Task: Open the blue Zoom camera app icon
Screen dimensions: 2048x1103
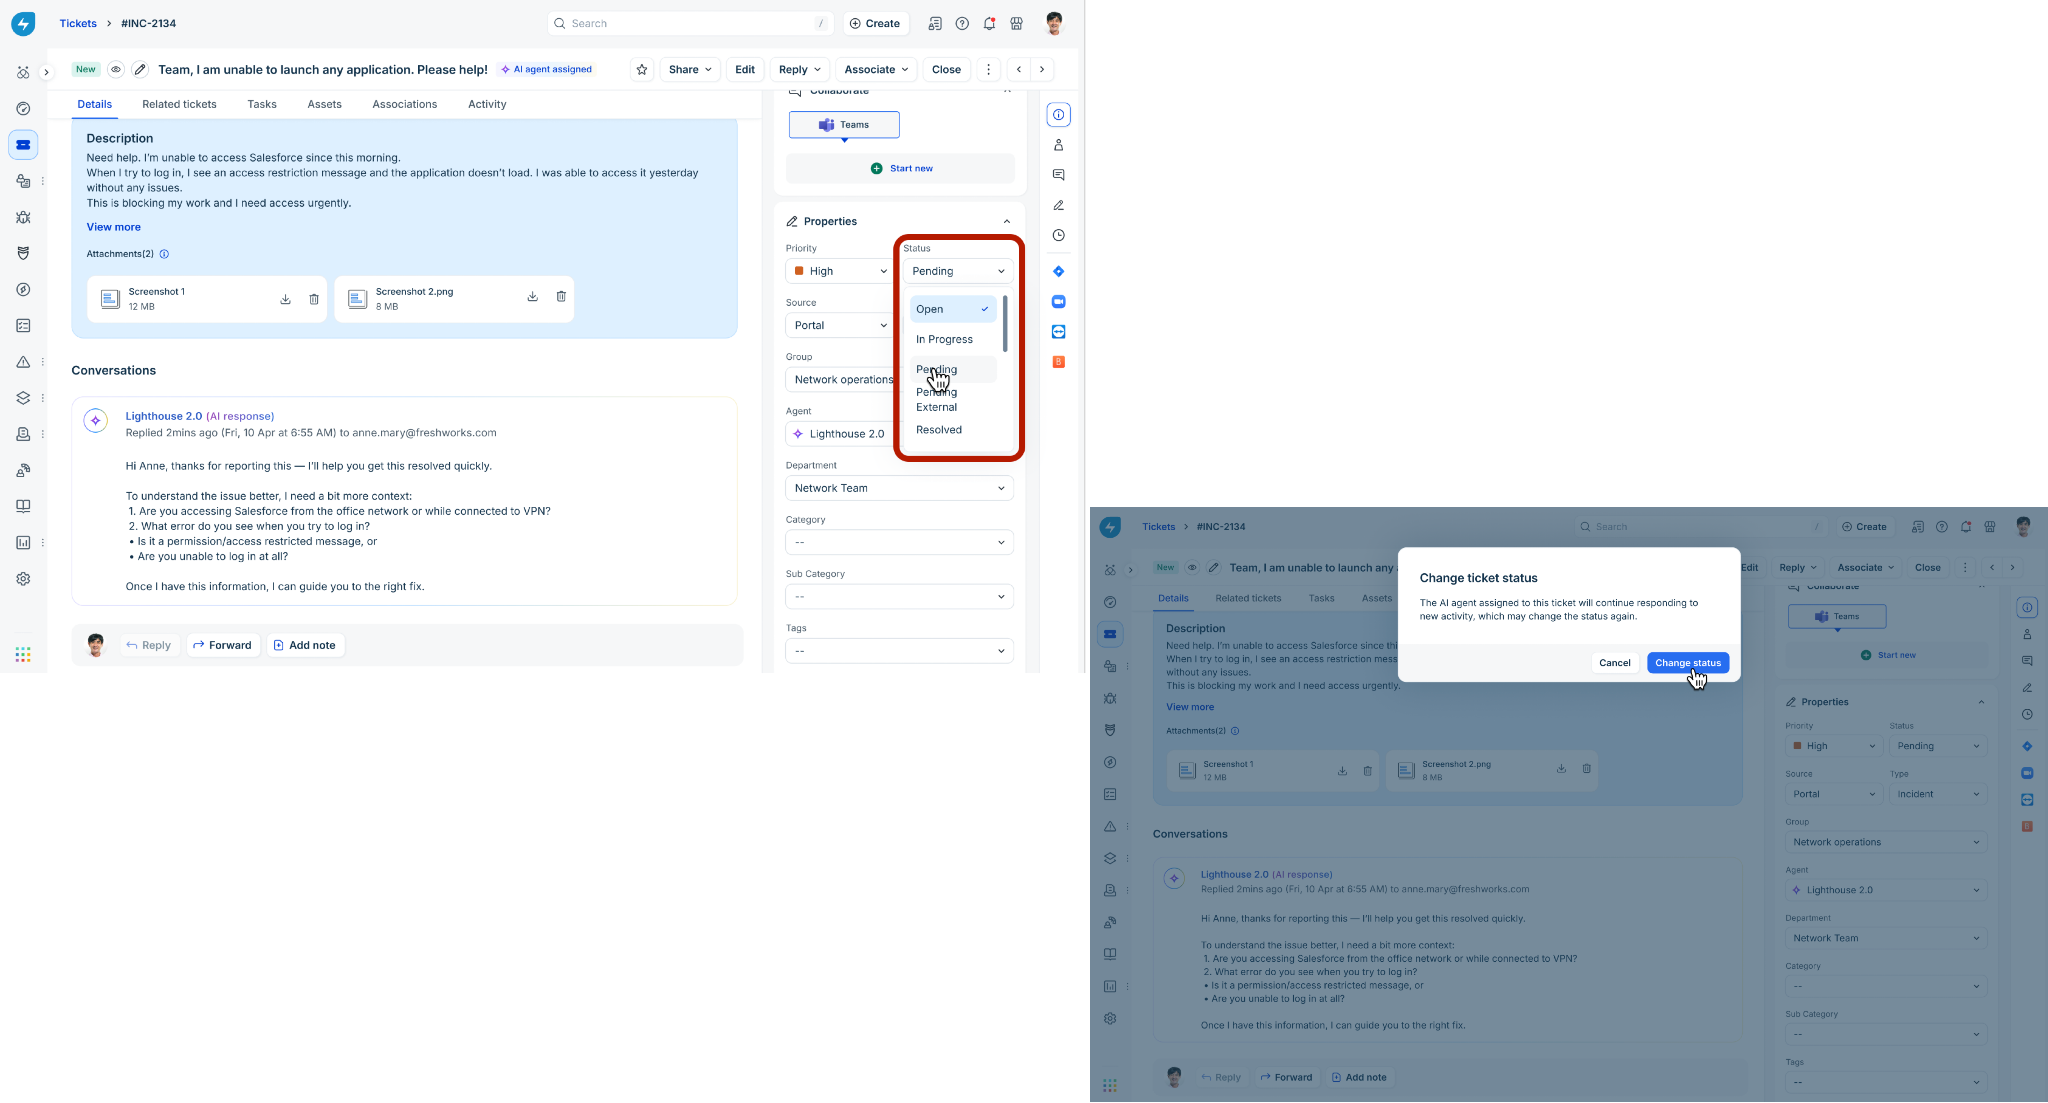Action: 1058,302
